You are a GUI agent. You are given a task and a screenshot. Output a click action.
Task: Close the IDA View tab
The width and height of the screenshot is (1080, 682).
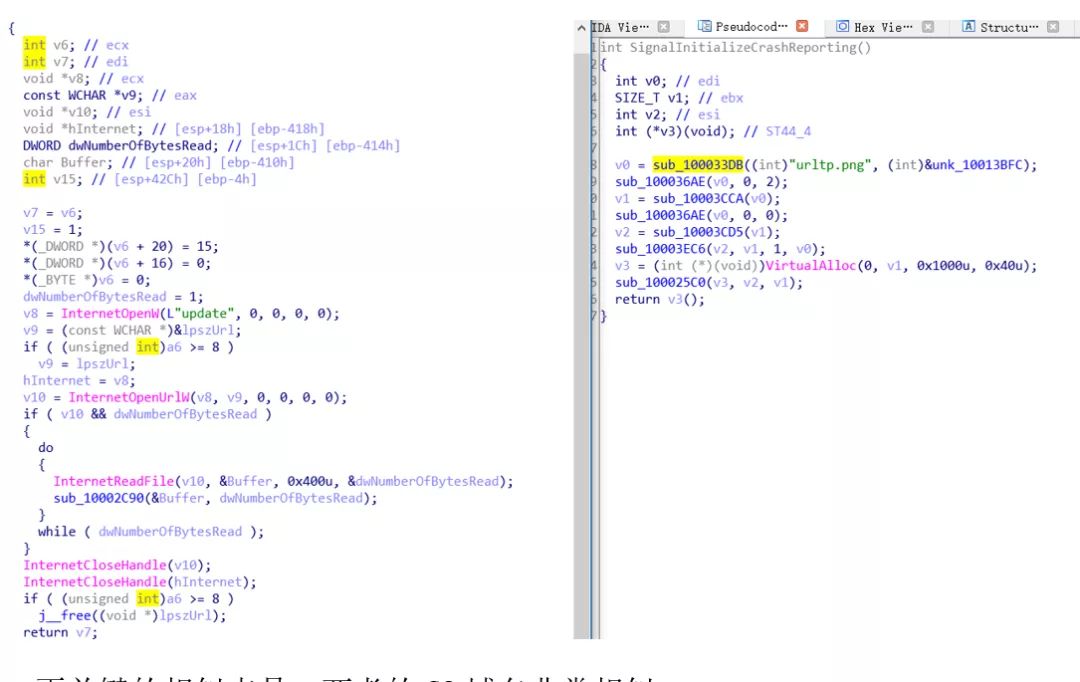[663, 27]
